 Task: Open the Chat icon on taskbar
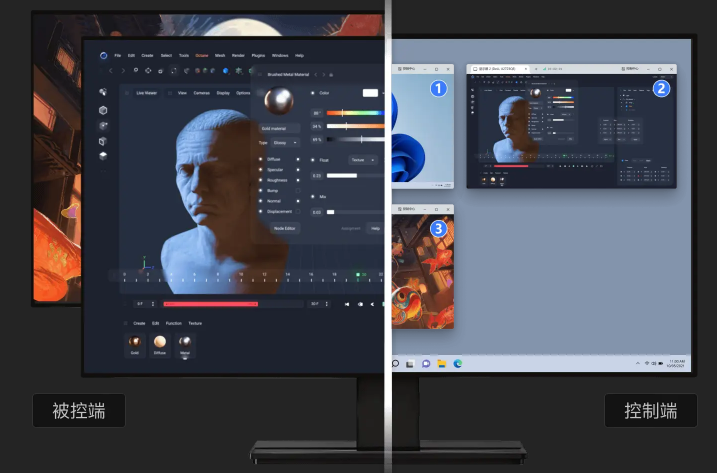(426, 364)
